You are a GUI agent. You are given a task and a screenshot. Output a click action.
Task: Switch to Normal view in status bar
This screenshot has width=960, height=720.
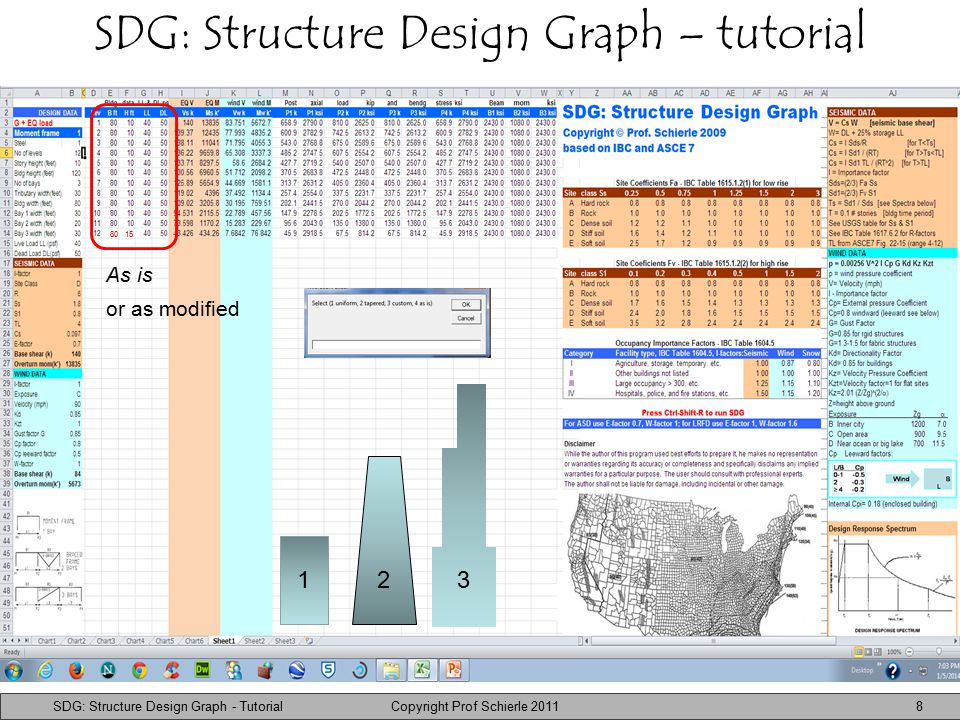(x=859, y=651)
